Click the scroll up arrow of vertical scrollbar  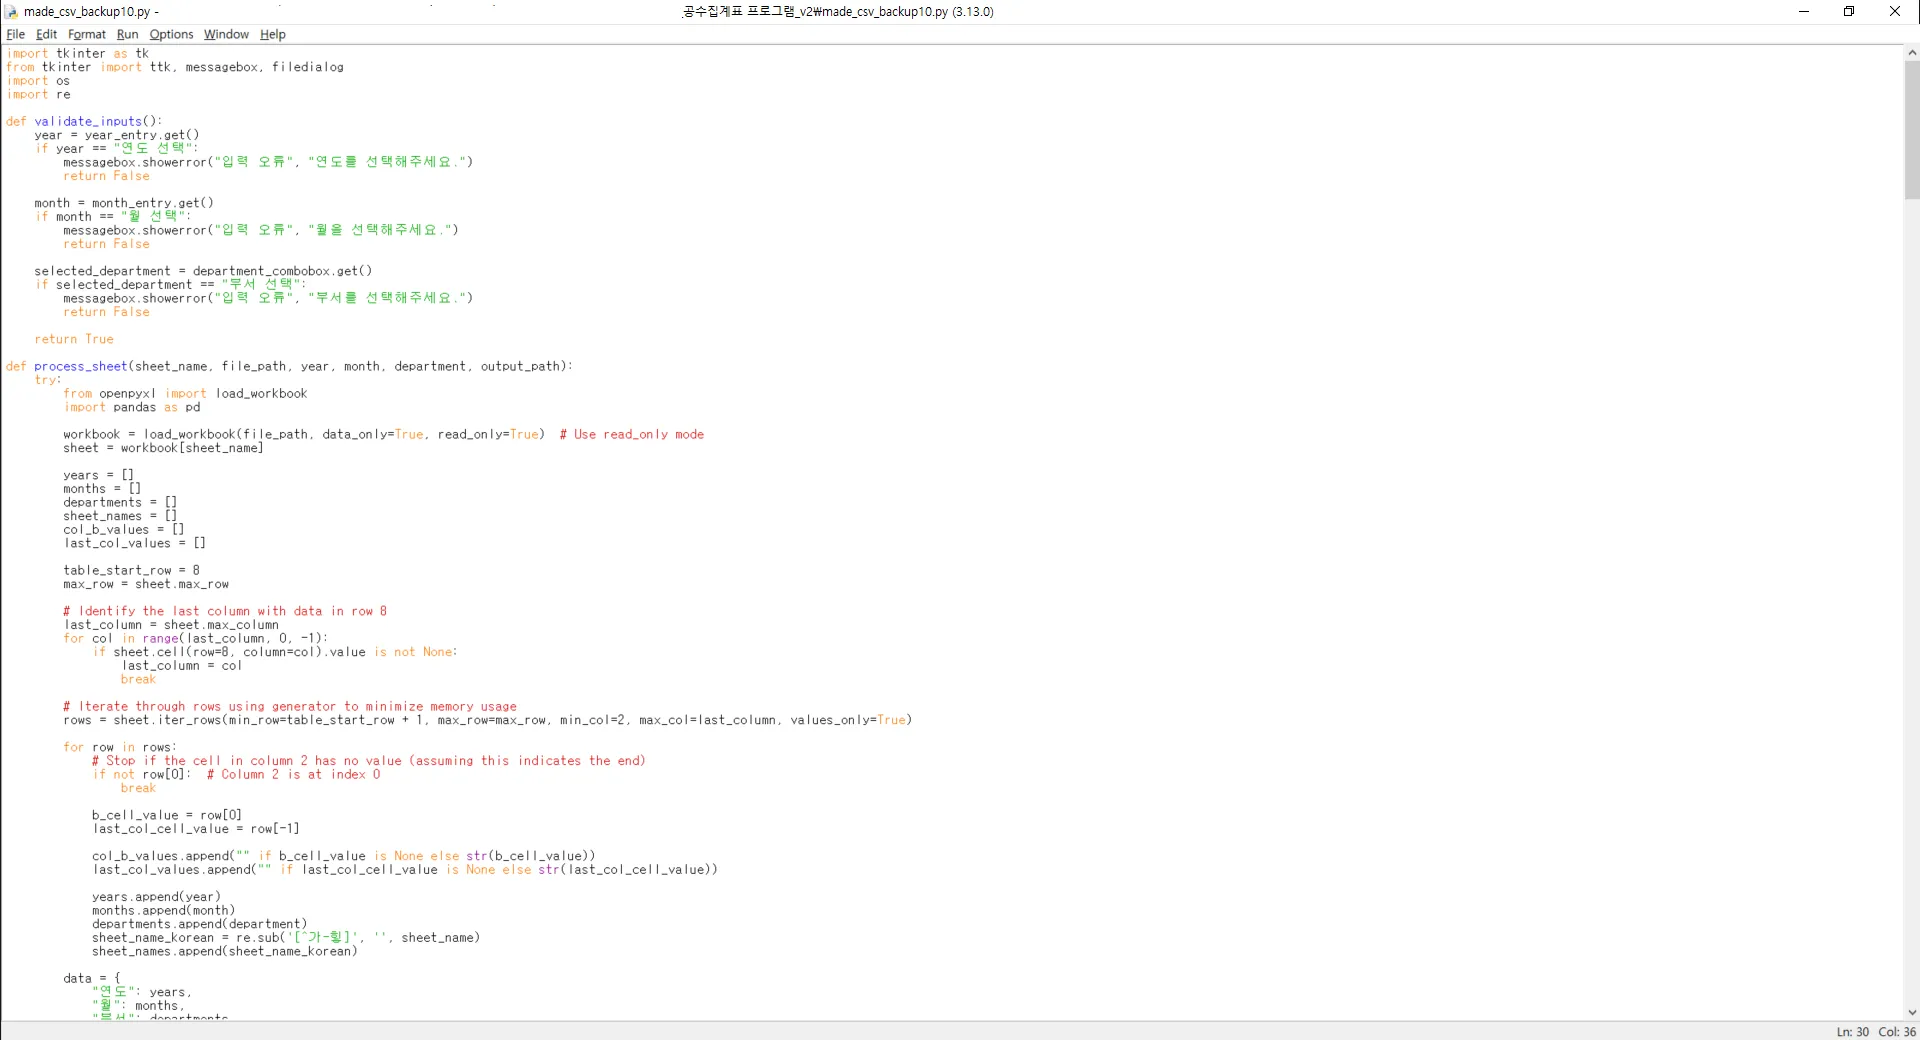(1911, 53)
